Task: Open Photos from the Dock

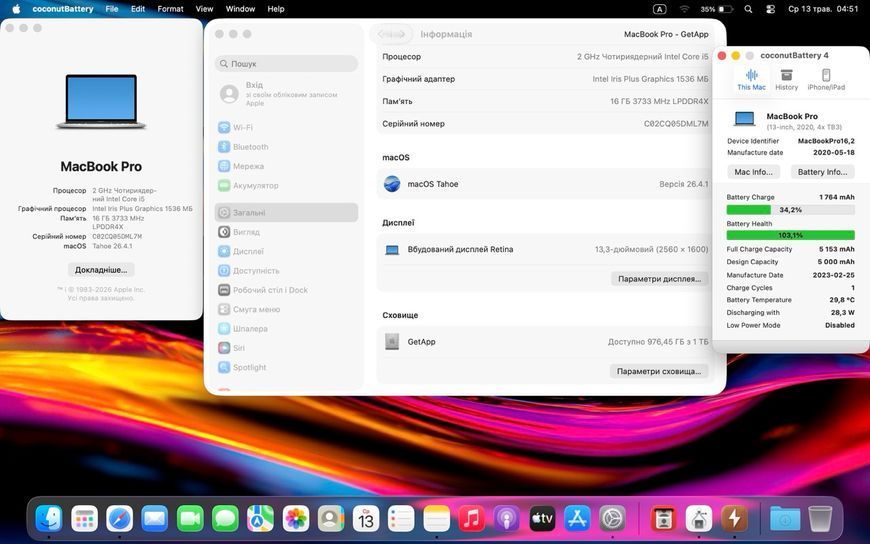Action: (296, 519)
